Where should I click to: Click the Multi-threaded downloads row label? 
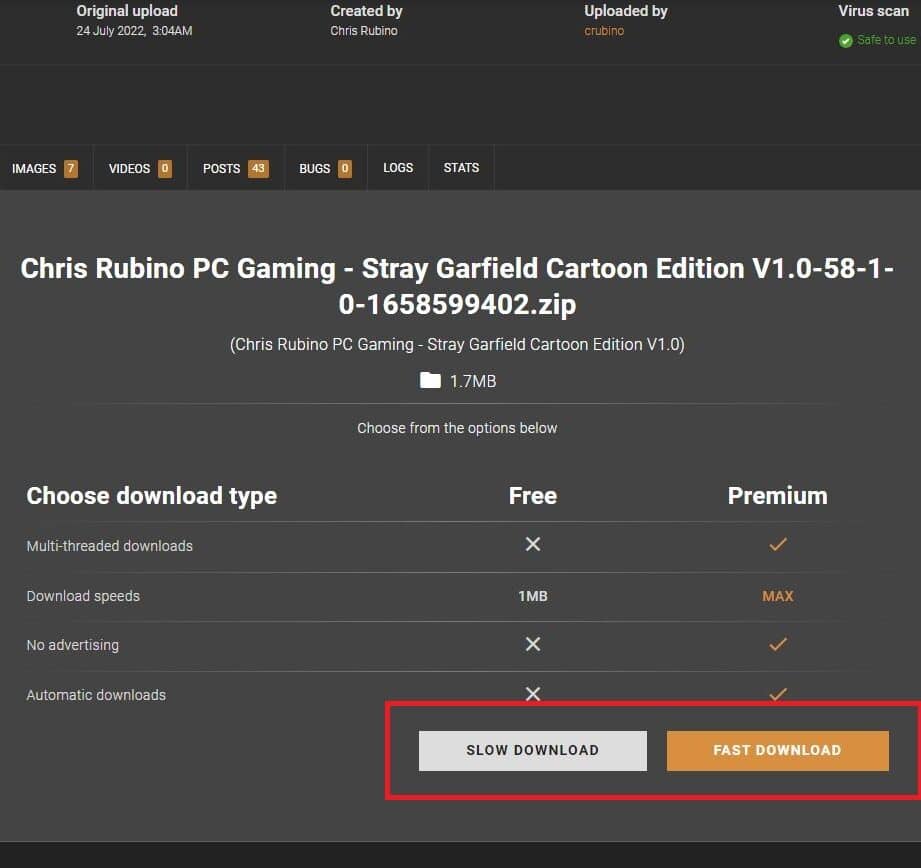(110, 546)
